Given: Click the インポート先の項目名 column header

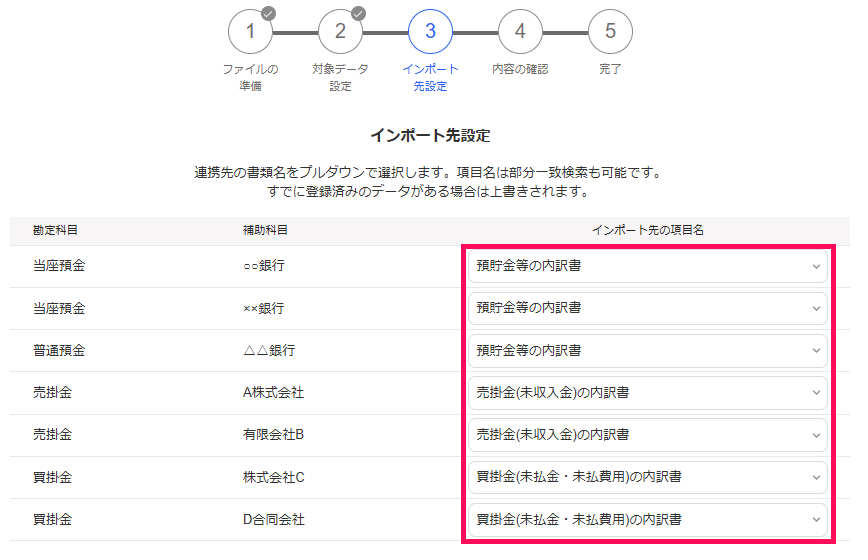Looking at the screenshot, I should click(x=648, y=230).
